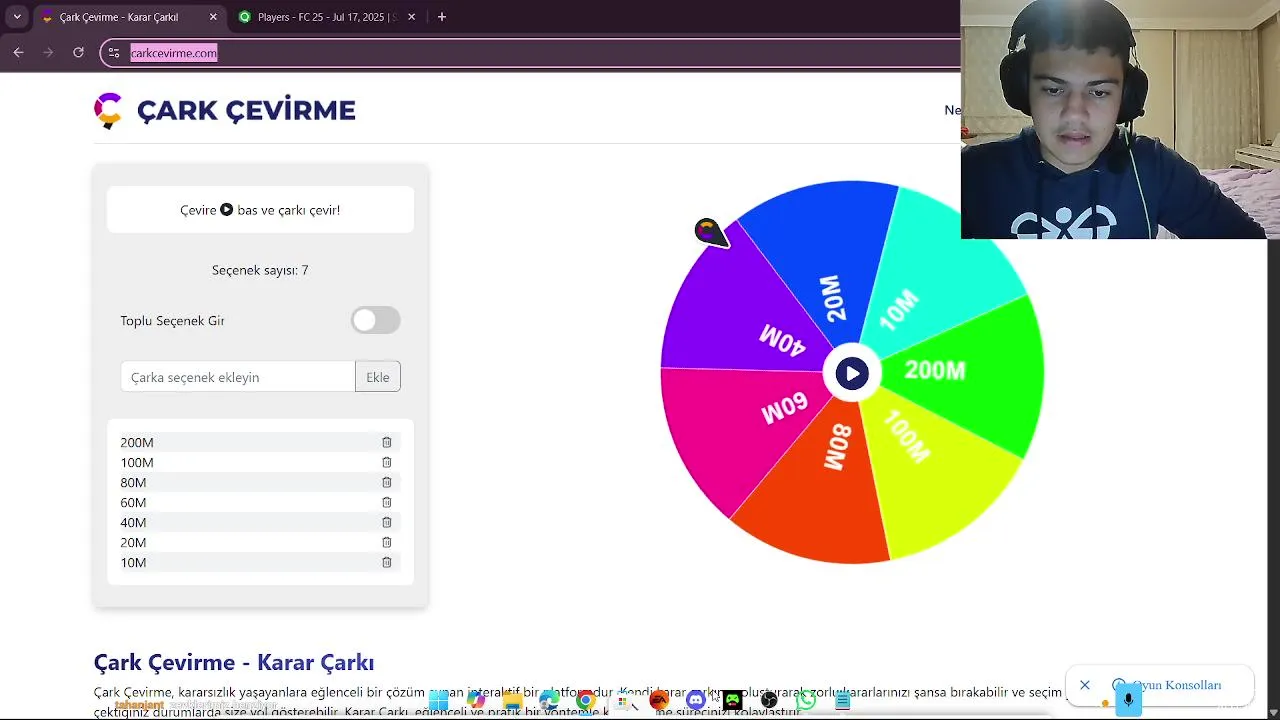Open Copilot from the taskbar

pyautogui.click(x=476, y=700)
